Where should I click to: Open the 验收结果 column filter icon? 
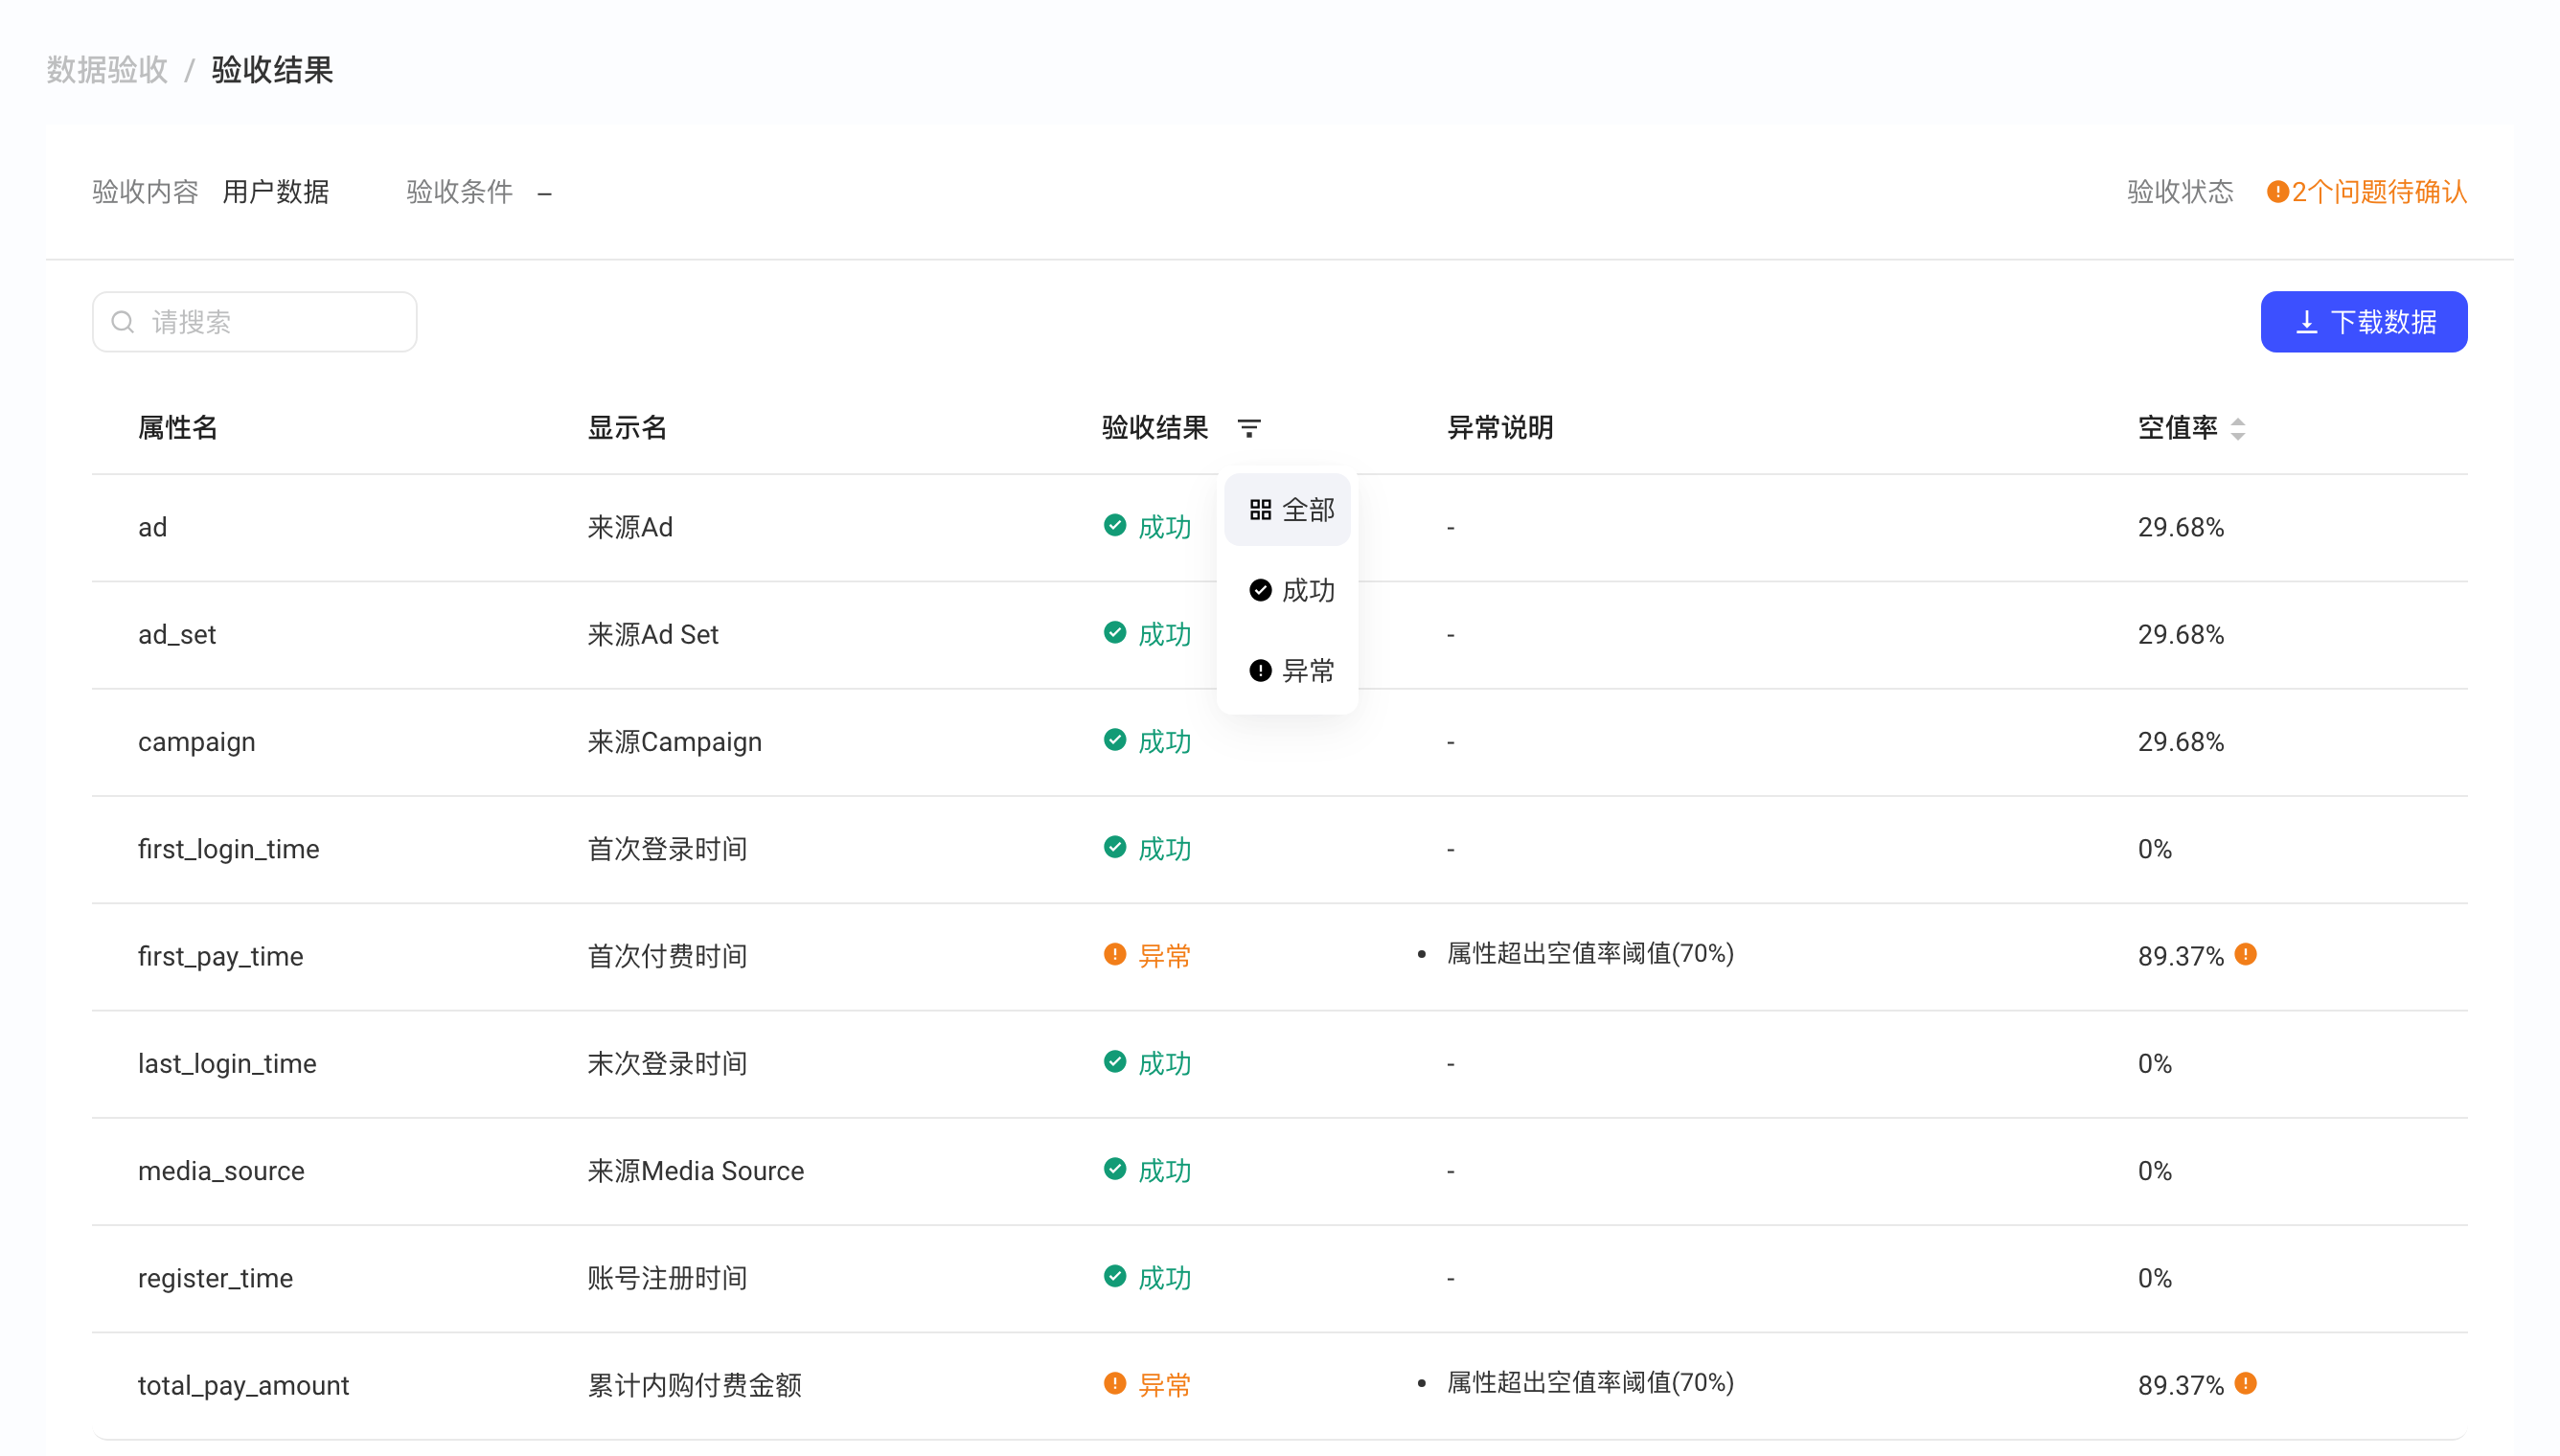point(1249,428)
